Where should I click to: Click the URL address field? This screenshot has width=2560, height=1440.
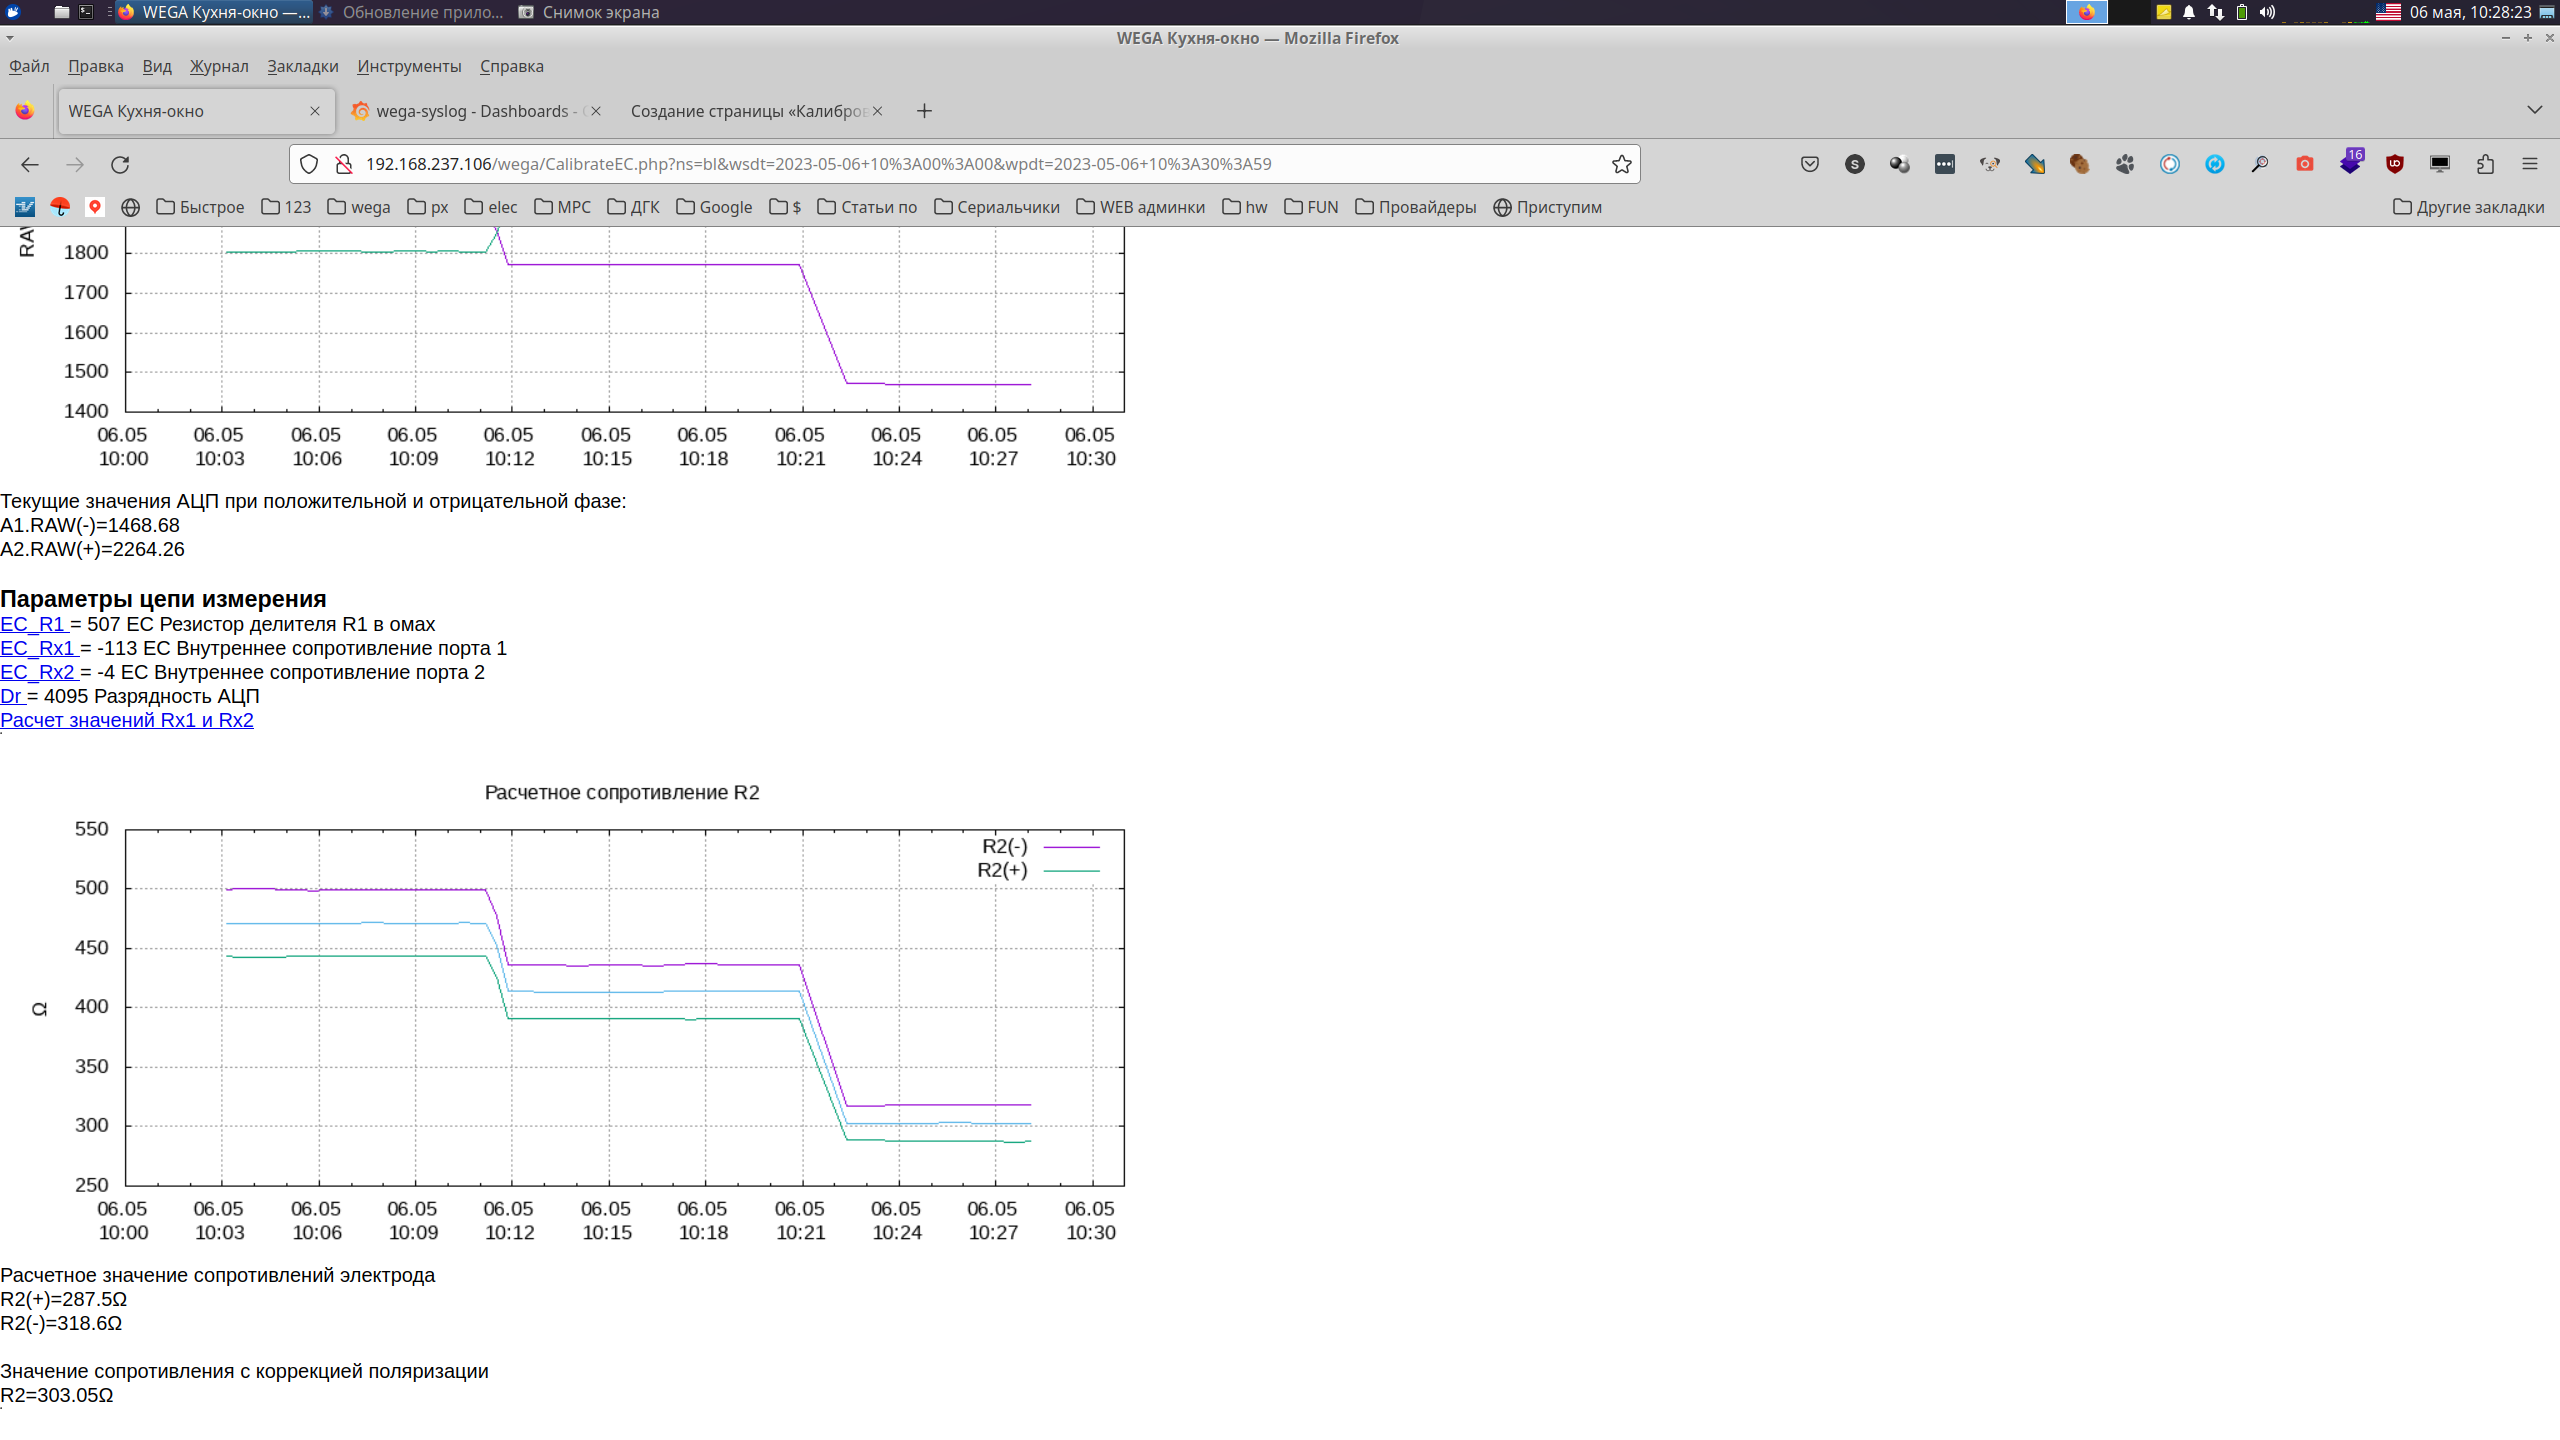click(x=960, y=164)
